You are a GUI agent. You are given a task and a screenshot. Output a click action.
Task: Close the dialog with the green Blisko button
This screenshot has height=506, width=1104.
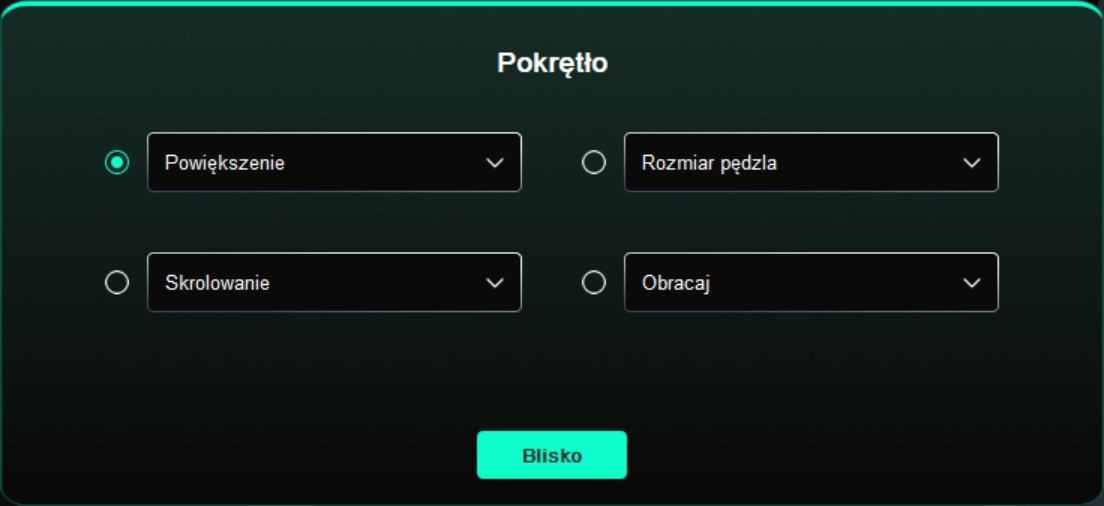click(552, 455)
